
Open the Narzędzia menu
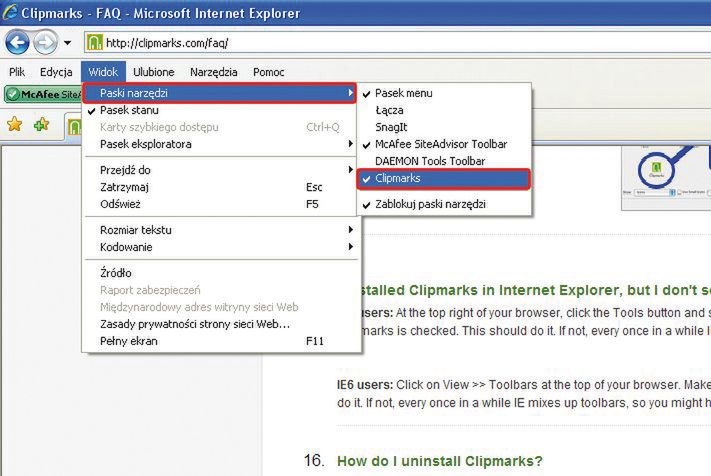214,72
